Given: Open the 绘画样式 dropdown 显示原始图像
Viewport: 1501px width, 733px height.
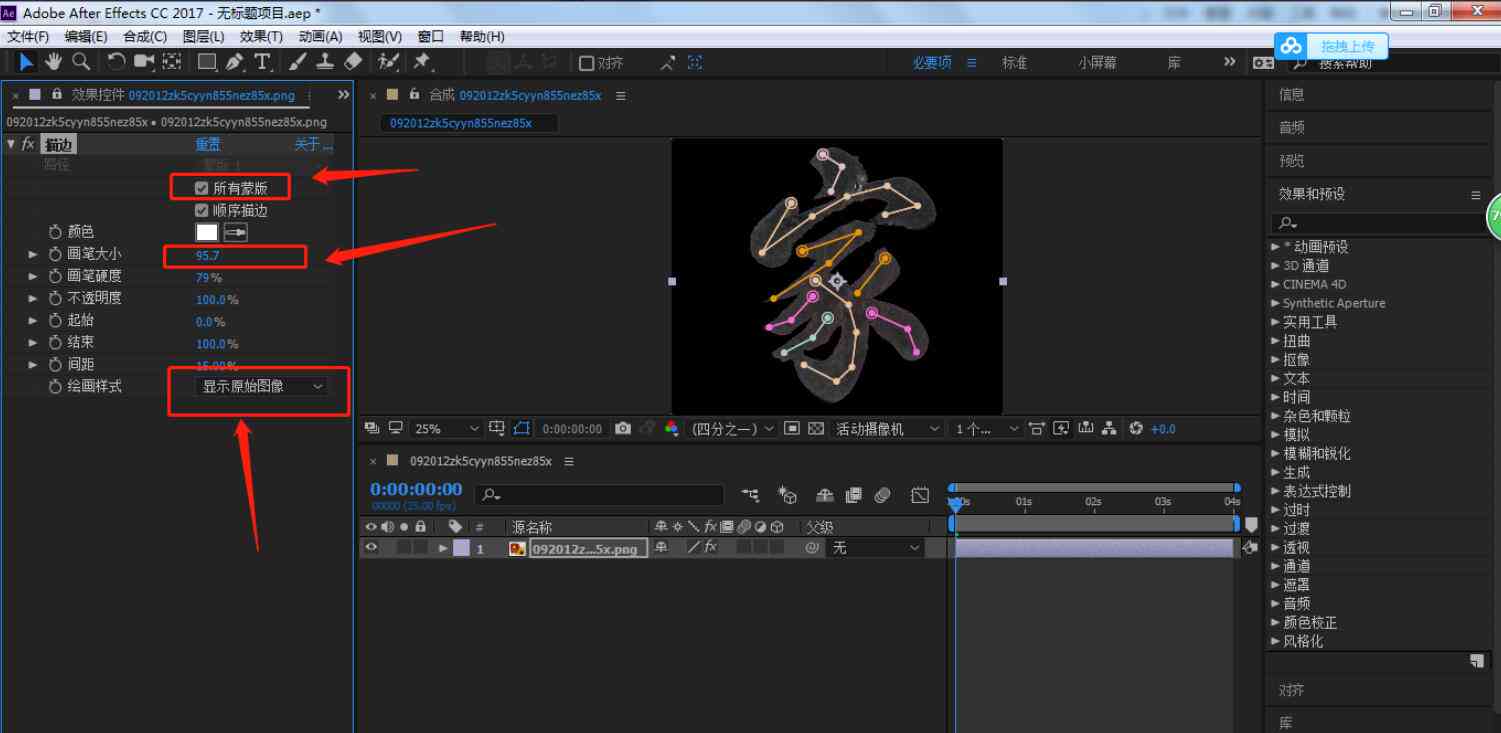Looking at the screenshot, I should (262, 386).
